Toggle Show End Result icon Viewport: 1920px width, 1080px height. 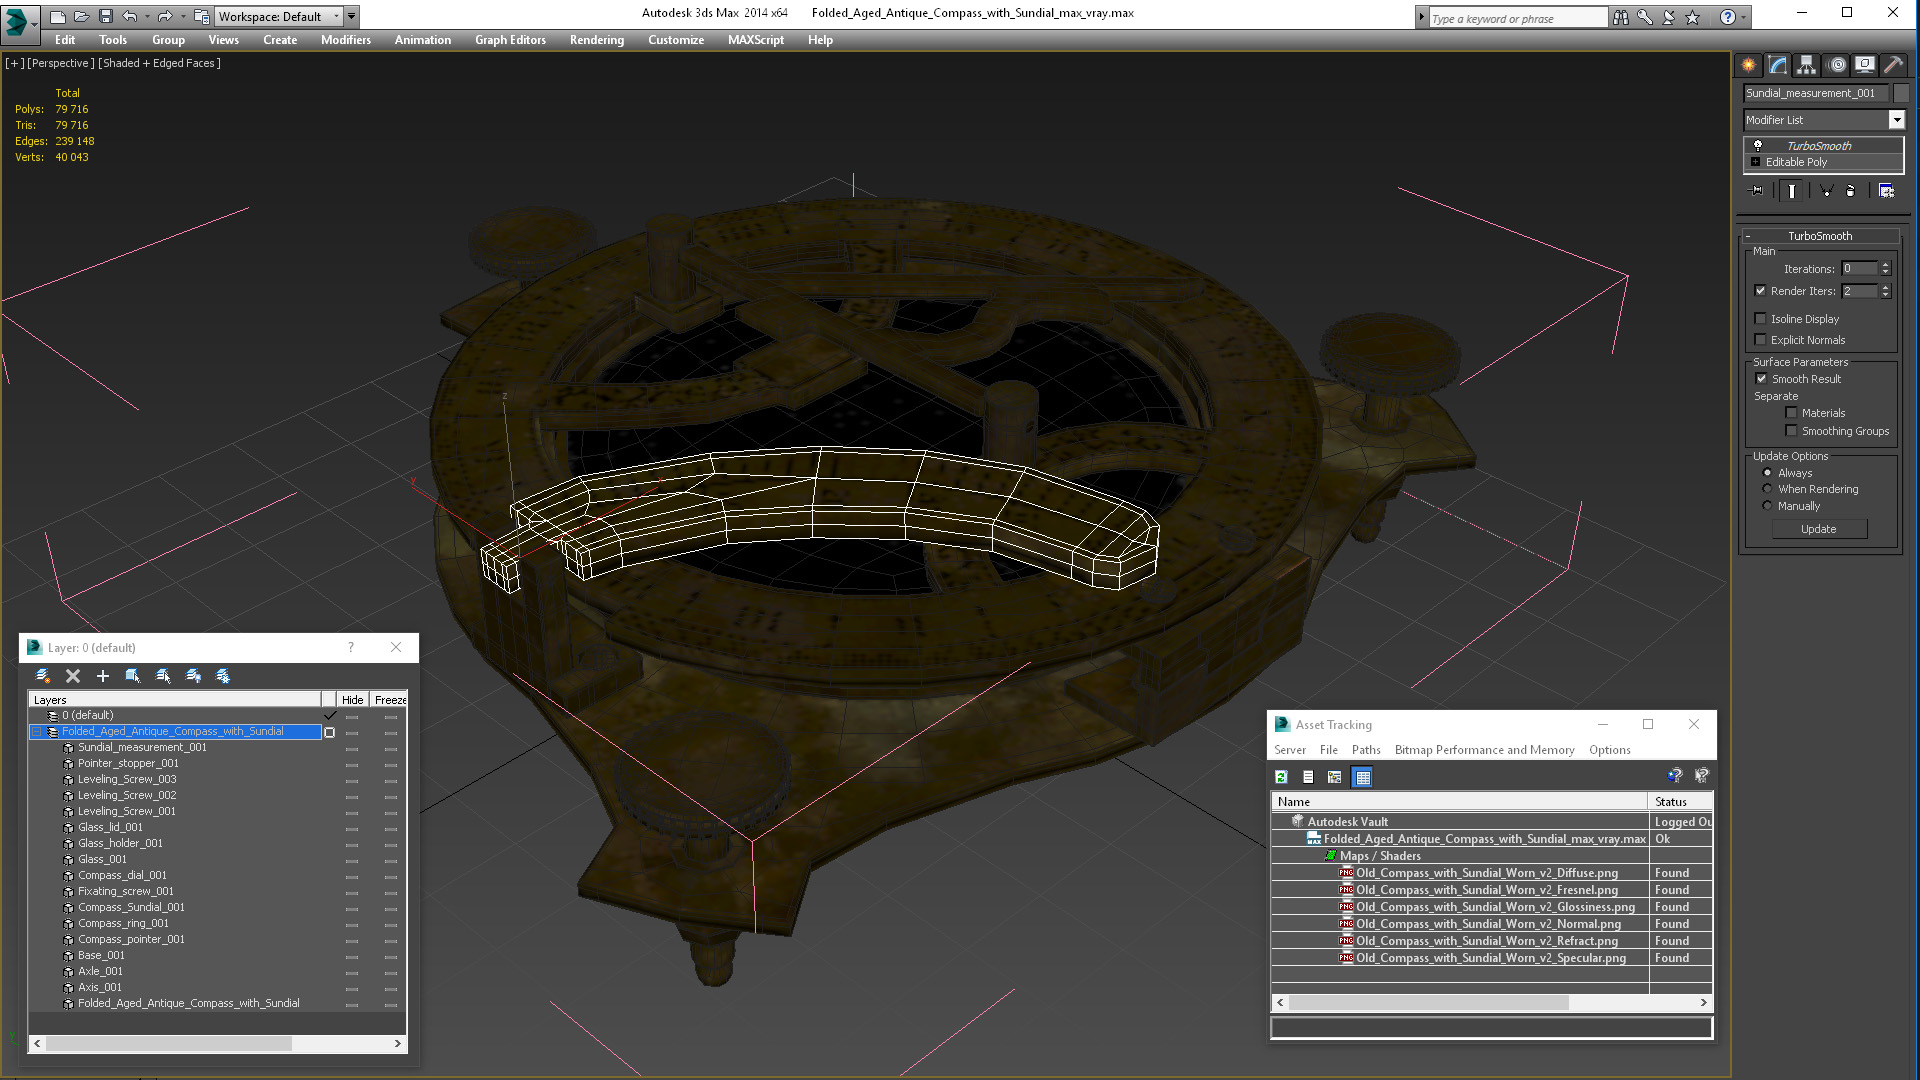(x=1792, y=191)
